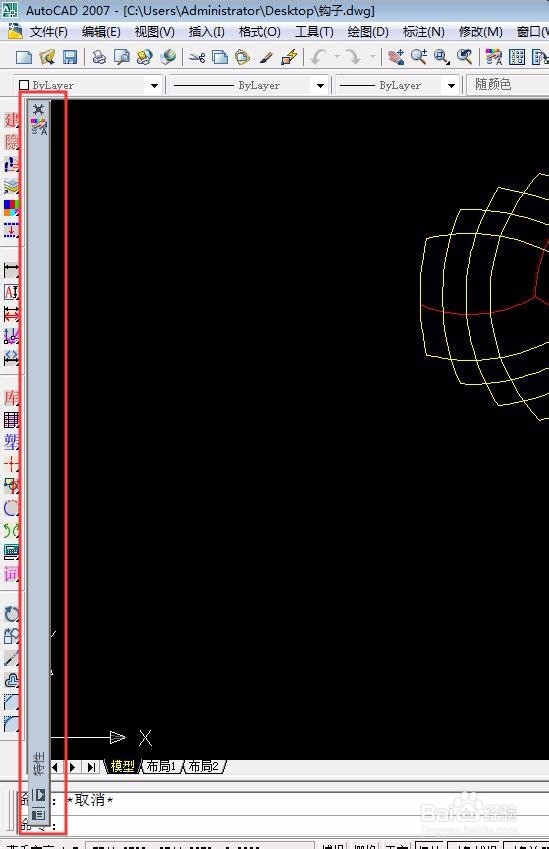
Task: Click the Properties palette toolbar icon
Action: (494, 57)
